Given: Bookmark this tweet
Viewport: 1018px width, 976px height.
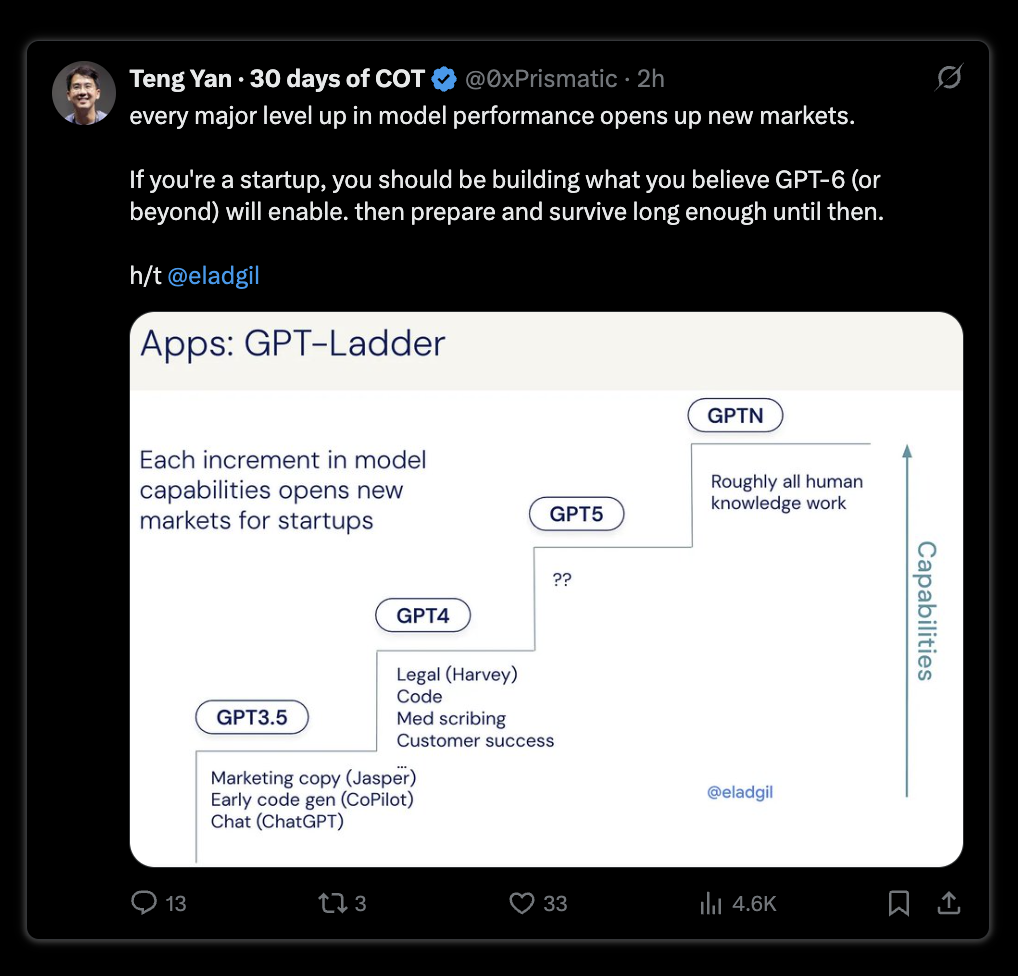Looking at the screenshot, I should tap(899, 903).
